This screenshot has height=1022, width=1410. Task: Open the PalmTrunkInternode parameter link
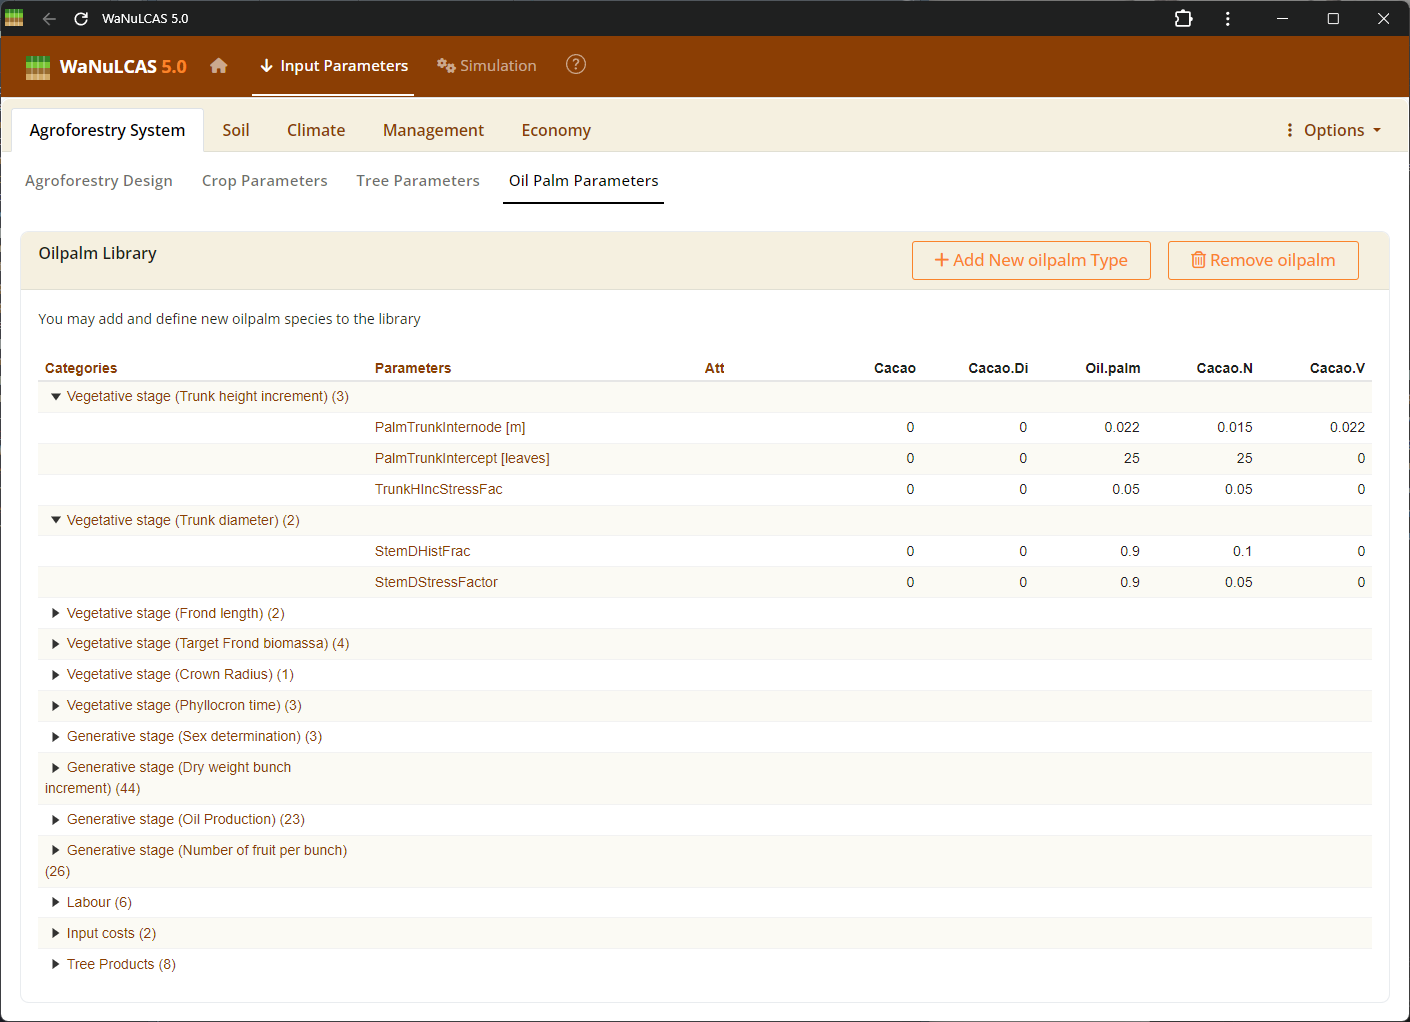(450, 427)
